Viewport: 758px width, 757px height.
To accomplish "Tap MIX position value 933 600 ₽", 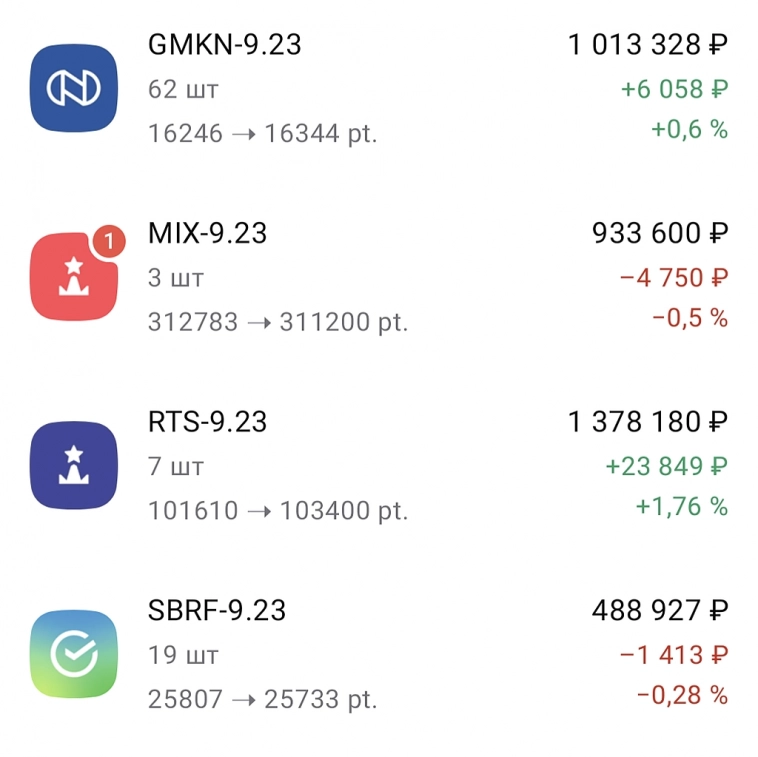I will tap(659, 234).
